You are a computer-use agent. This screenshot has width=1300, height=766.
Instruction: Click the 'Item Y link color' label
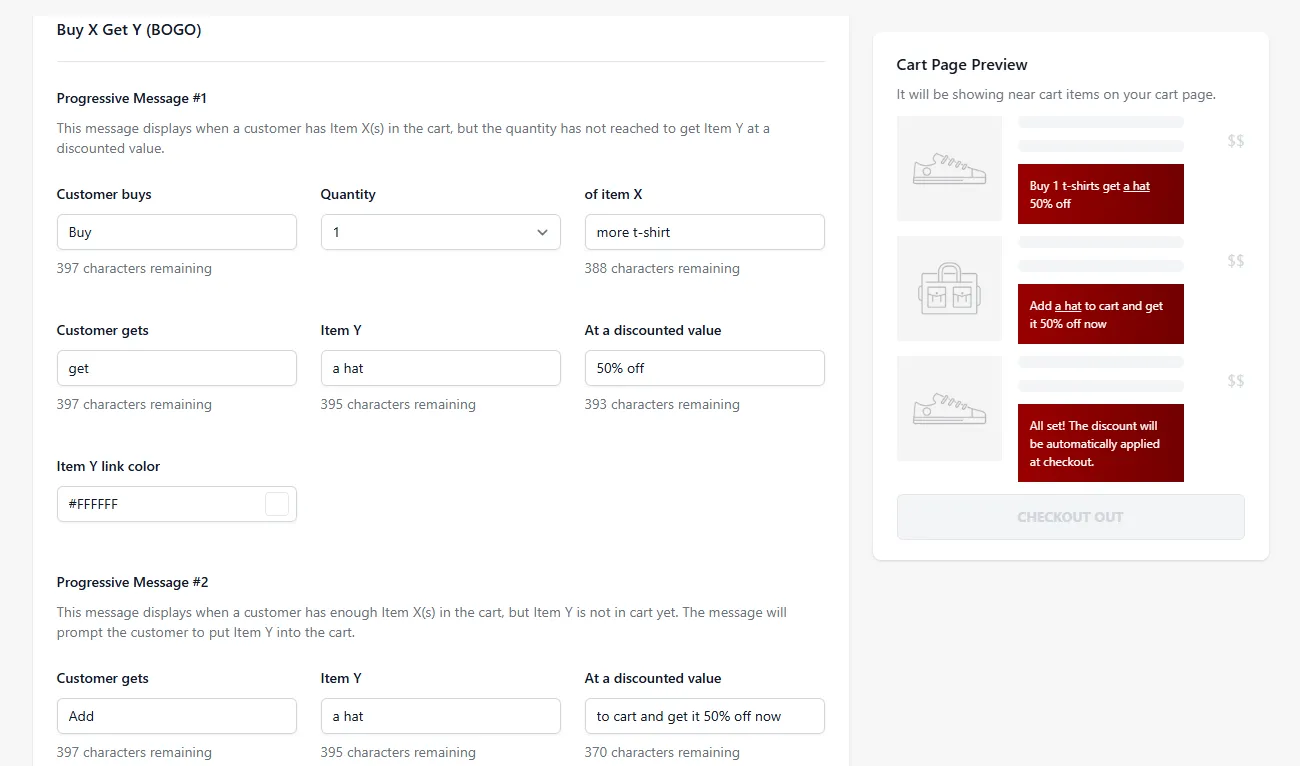108,466
